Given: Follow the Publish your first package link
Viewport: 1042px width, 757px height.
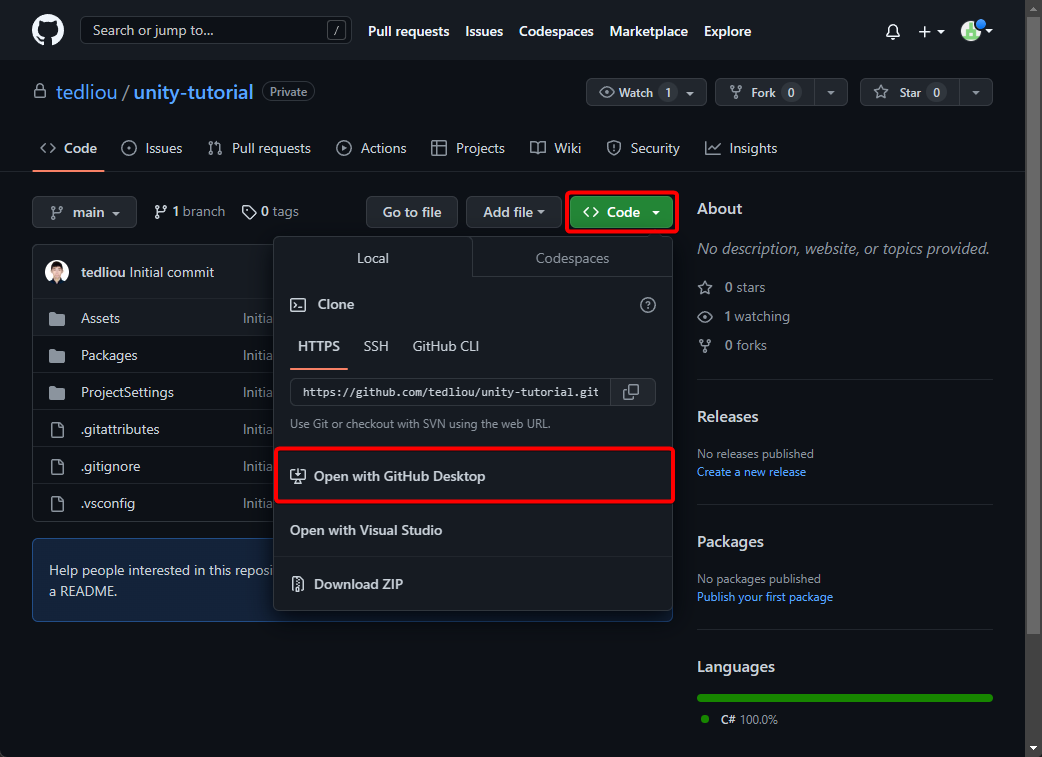Looking at the screenshot, I should (765, 597).
